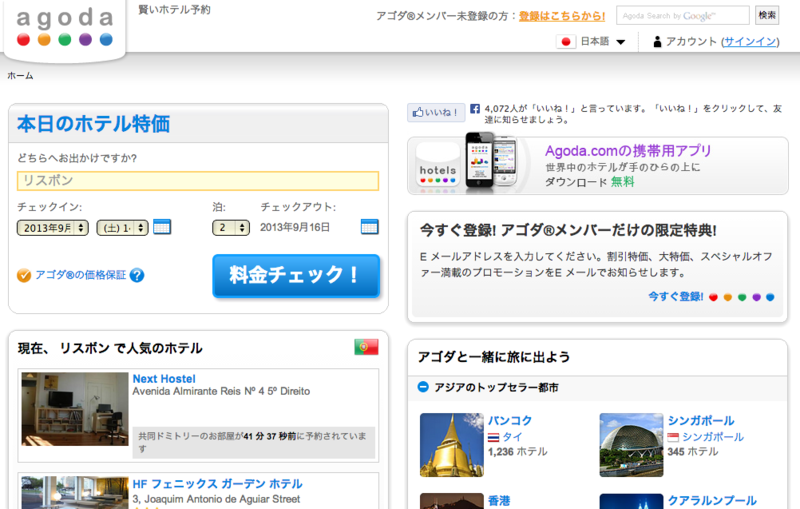Click the クアラルンプール thumbnail
Image resolution: width=800 pixels, height=509 pixels.
pos(631,501)
